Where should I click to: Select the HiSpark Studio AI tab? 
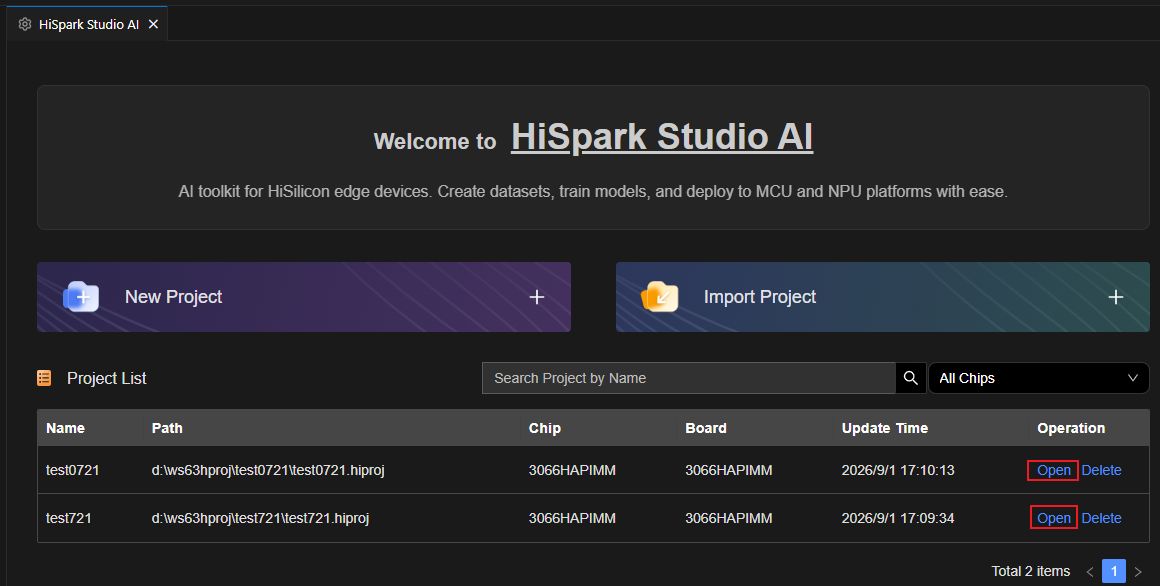87,24
